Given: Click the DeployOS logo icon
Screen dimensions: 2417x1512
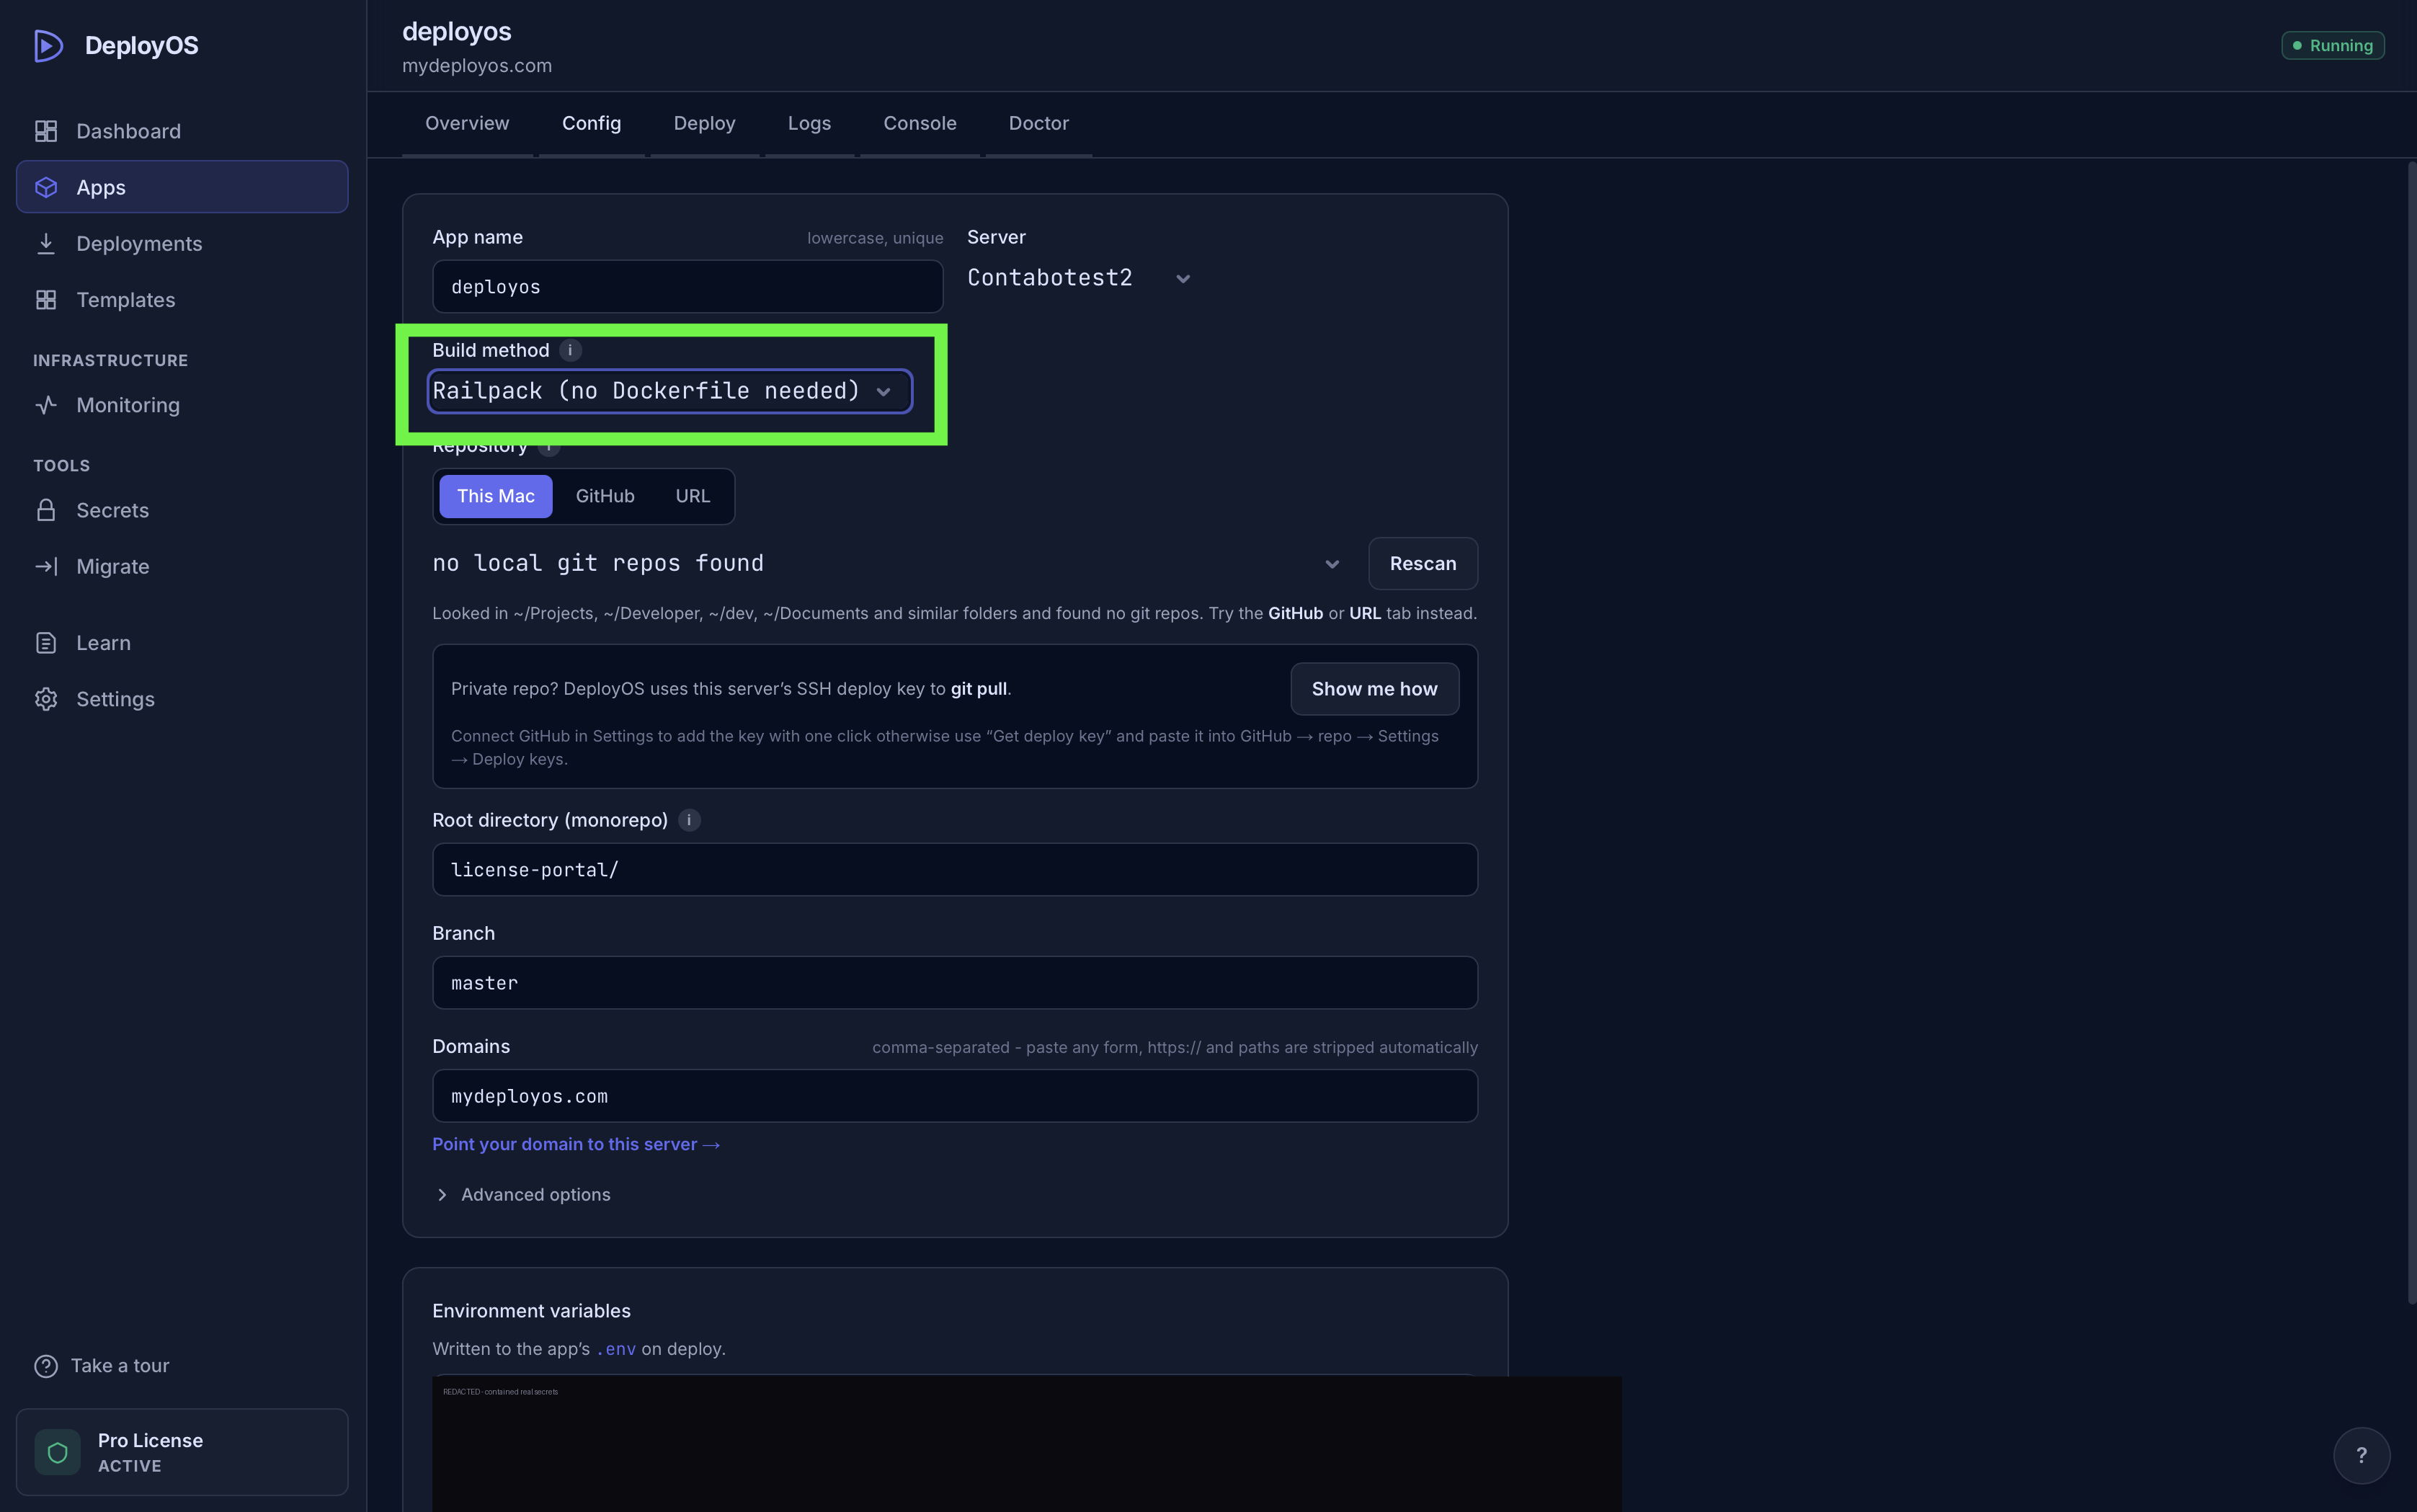Looking at the screenshot, I should pos(48,46).
